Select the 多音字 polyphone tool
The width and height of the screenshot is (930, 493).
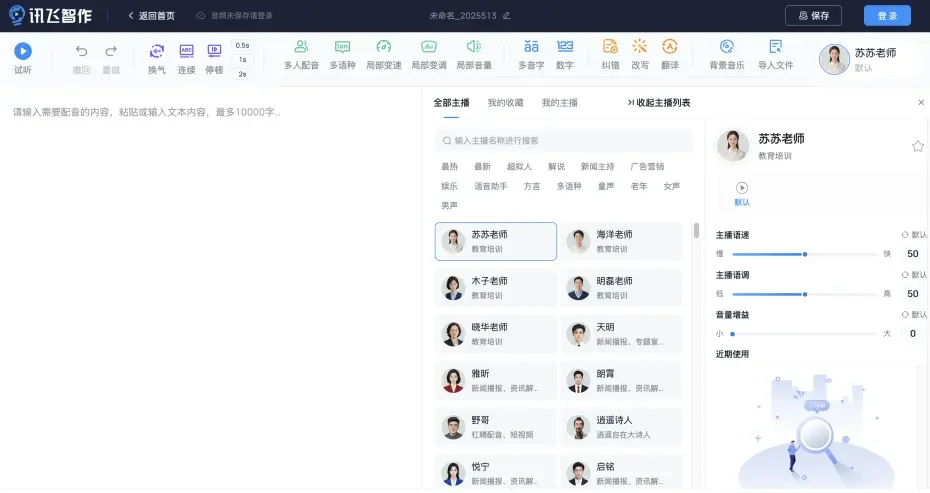pyautogui.click(x=531, y=56)
